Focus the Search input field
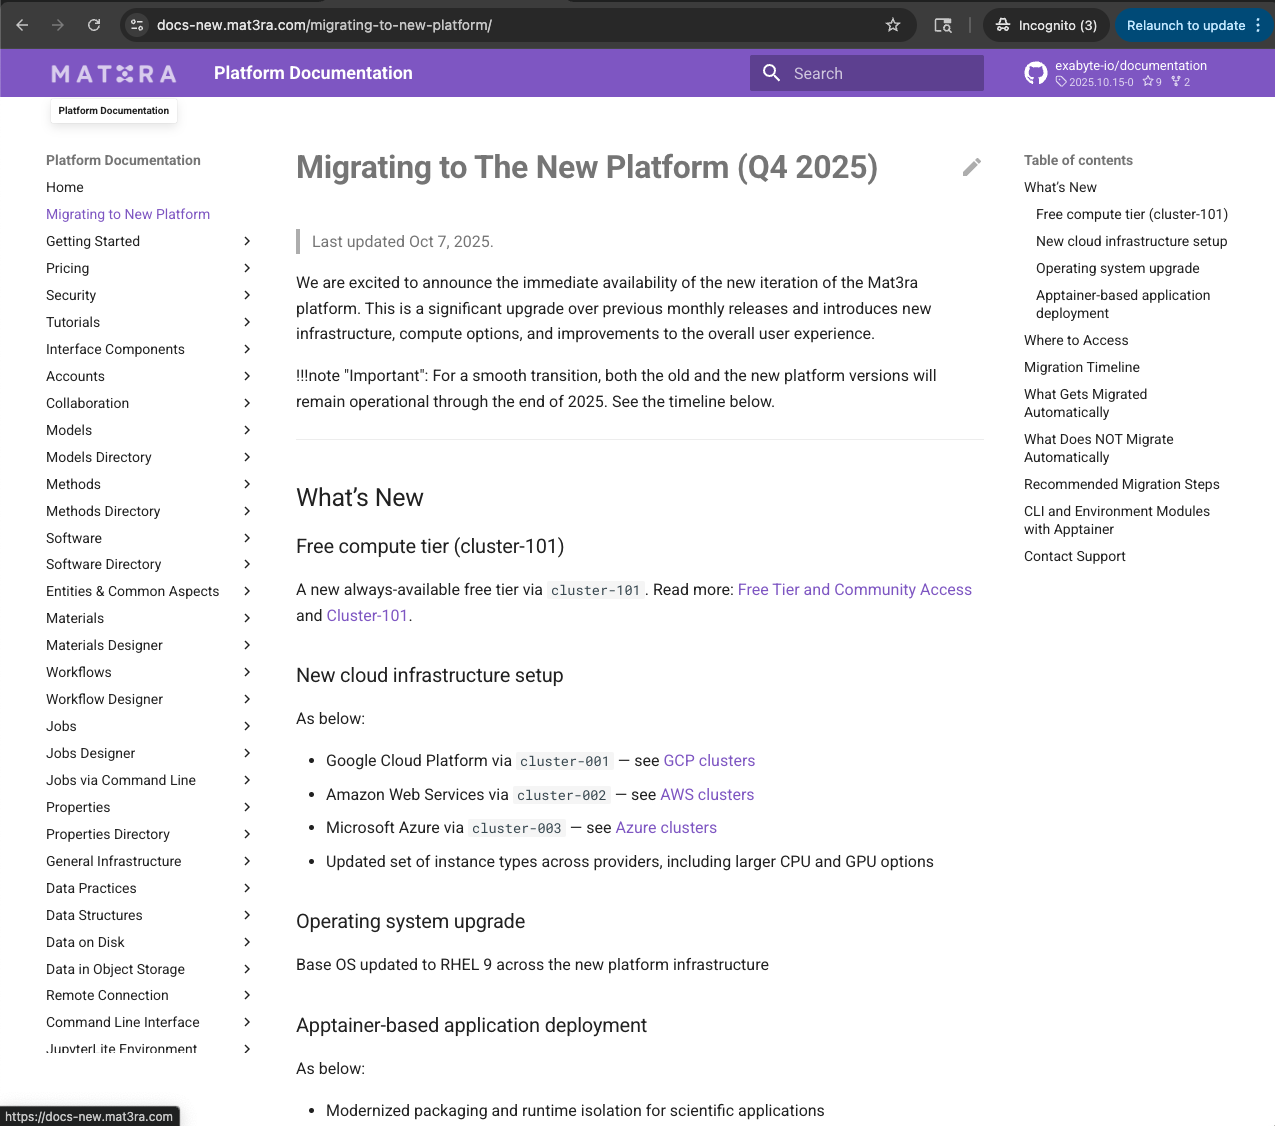This screenshot has width=1275, height=1126. [x=867, y=73]
